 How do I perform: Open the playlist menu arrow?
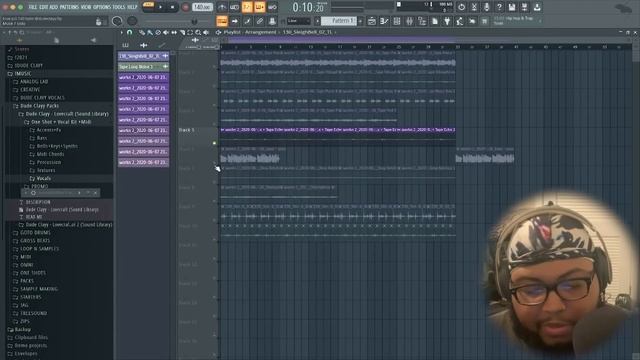(121, 32)
